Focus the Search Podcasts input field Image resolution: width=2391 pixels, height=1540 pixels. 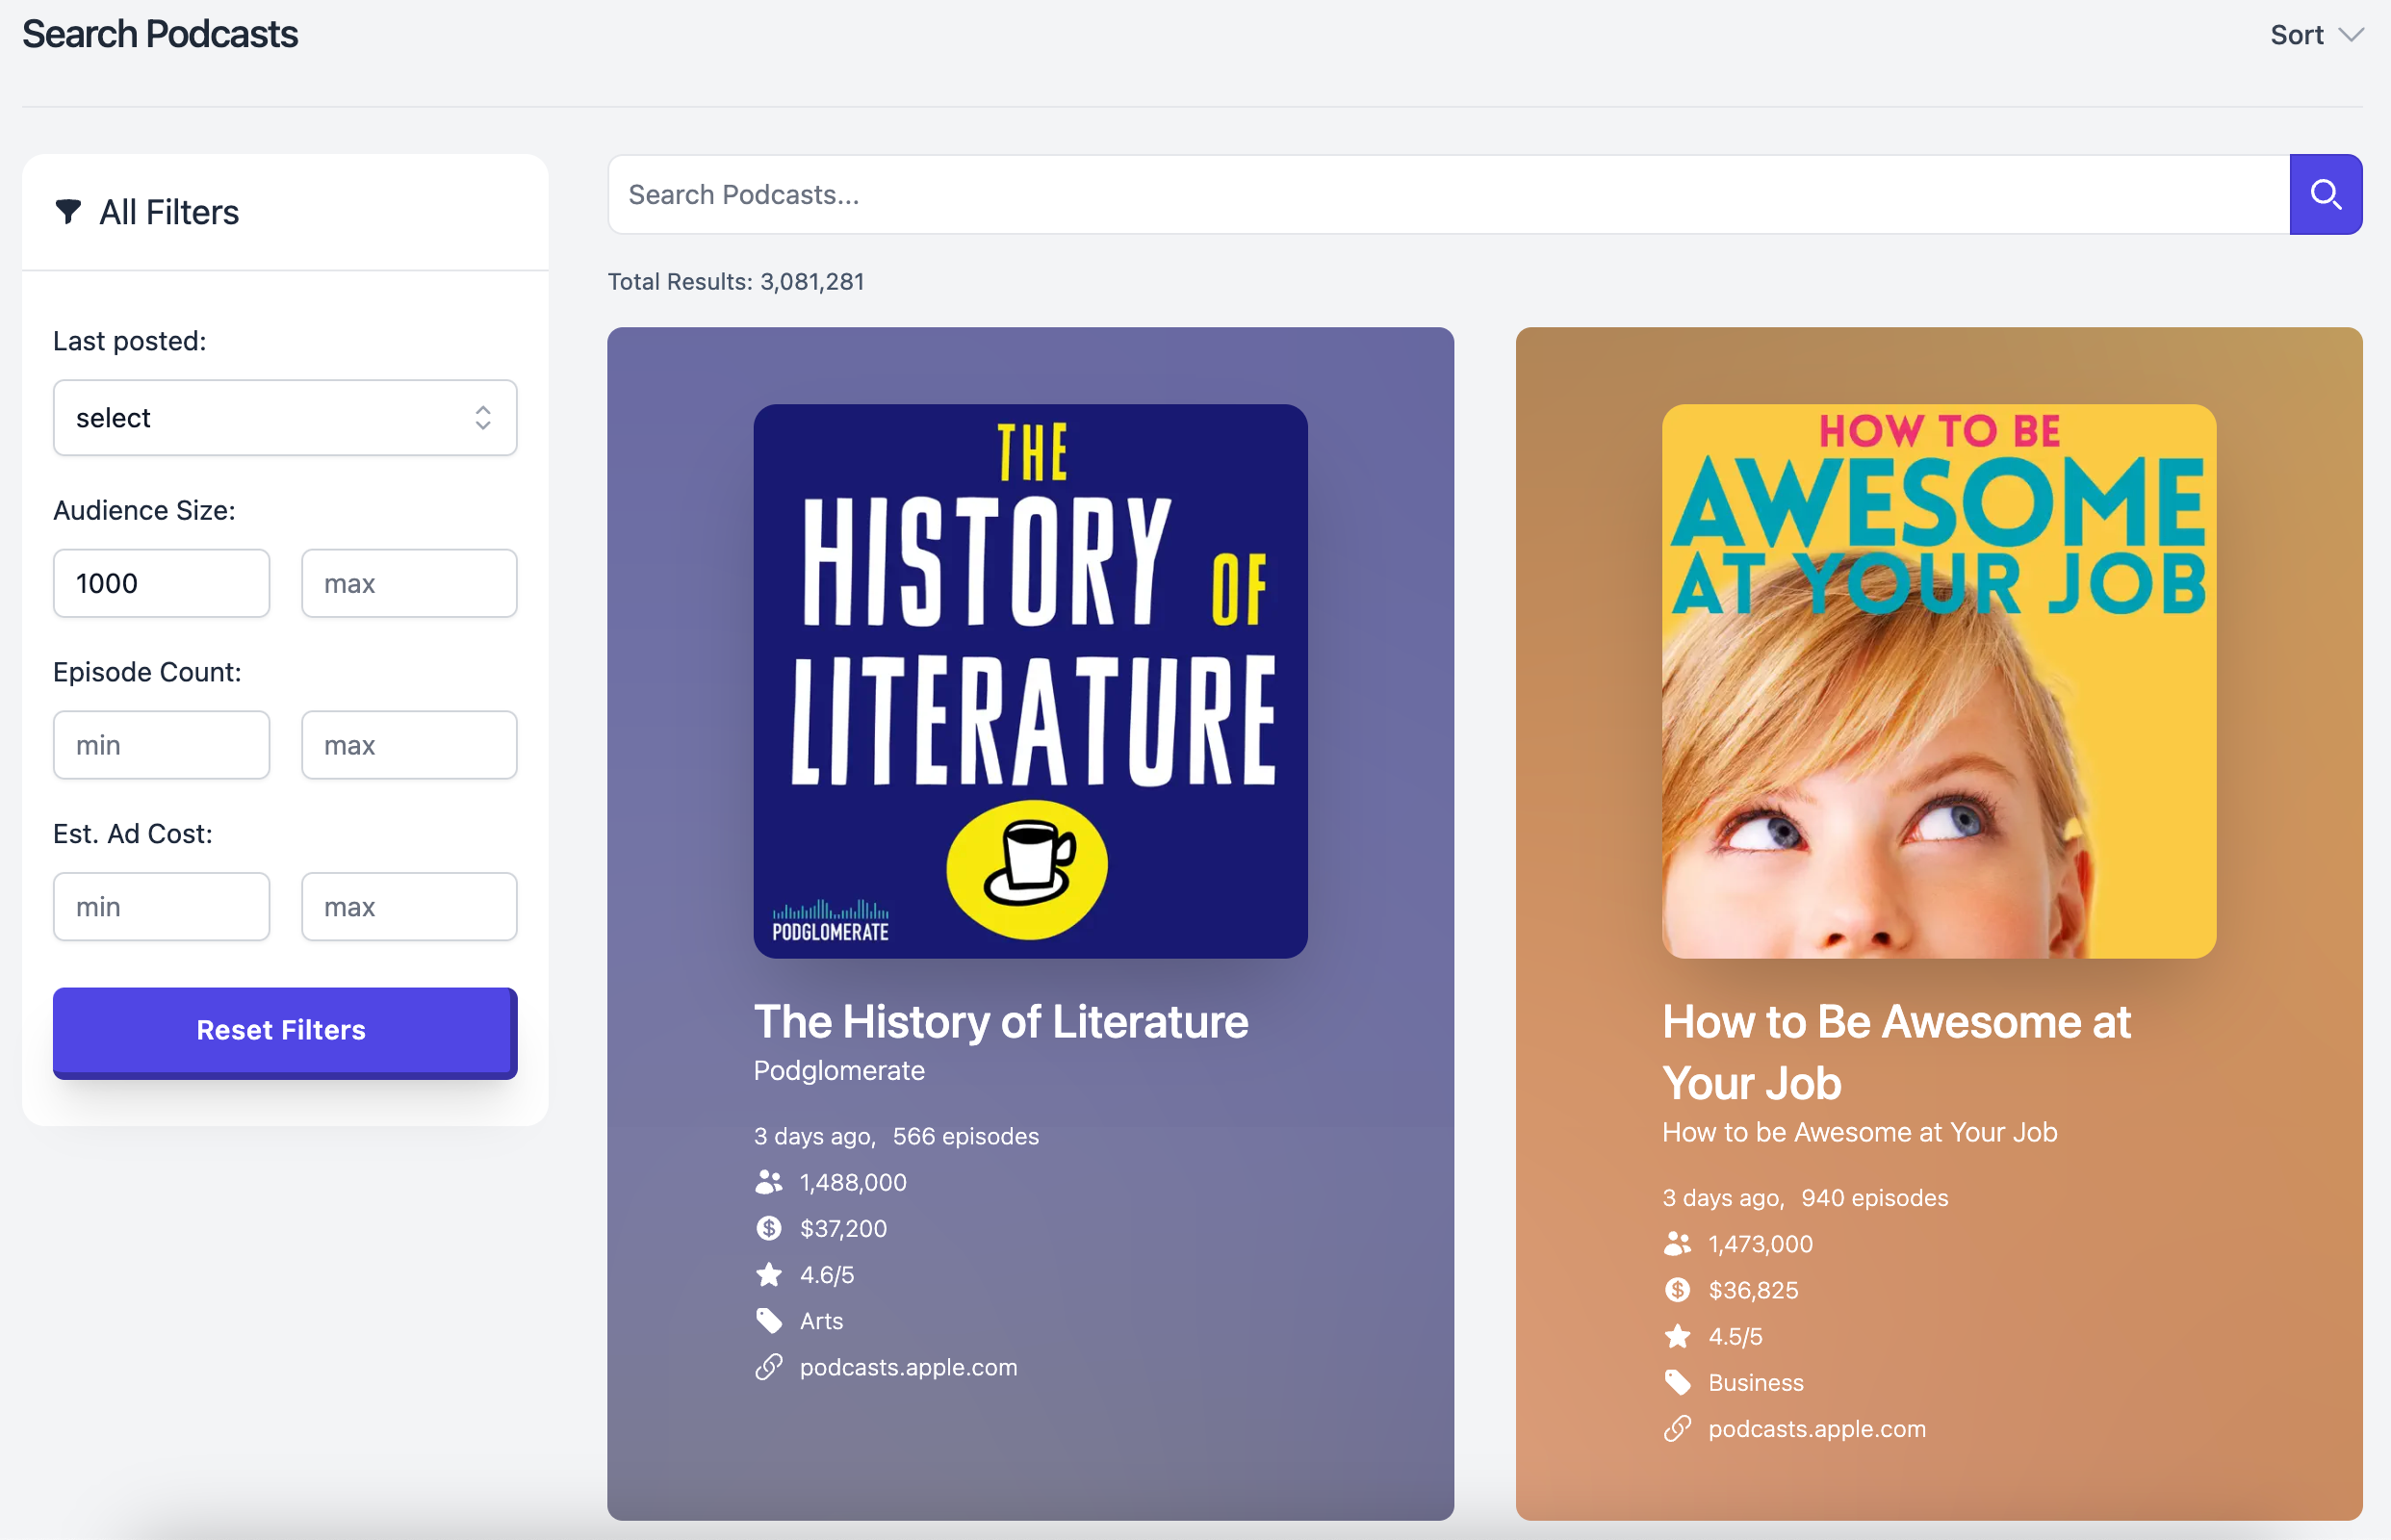(1448, 194)
